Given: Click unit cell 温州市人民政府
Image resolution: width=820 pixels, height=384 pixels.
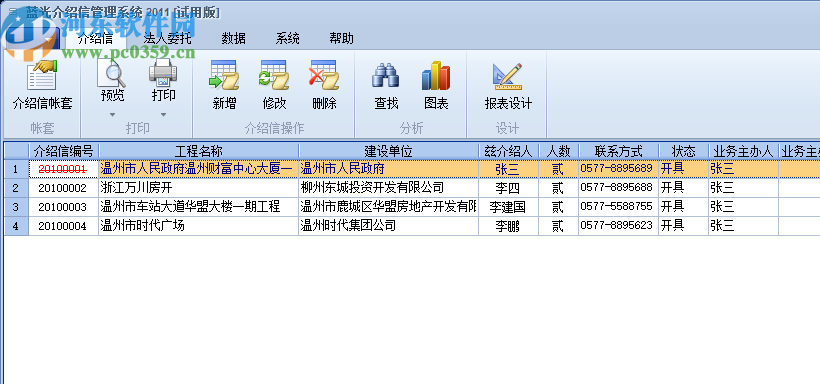Looking at the screenshot, I should point(389,169).
